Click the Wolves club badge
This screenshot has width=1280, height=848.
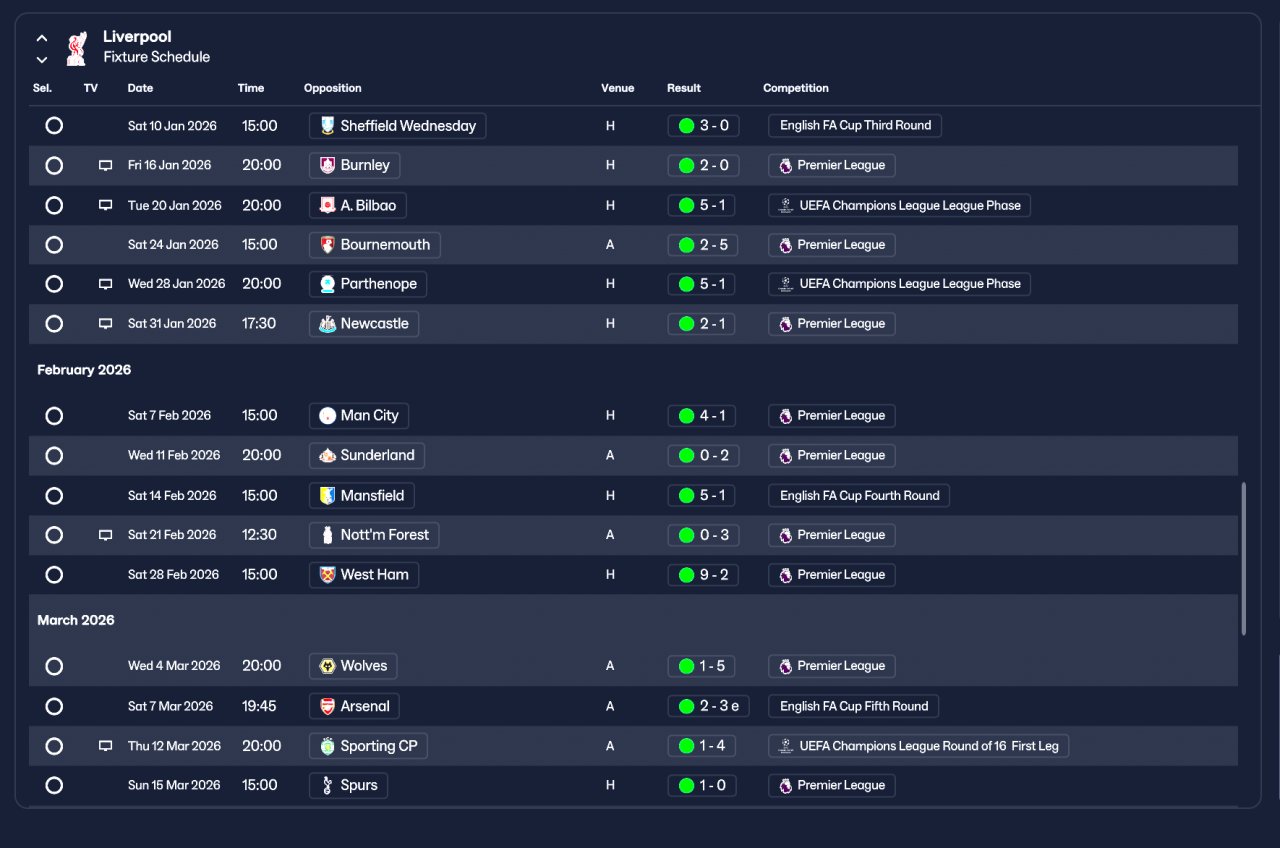pos(327,666)
